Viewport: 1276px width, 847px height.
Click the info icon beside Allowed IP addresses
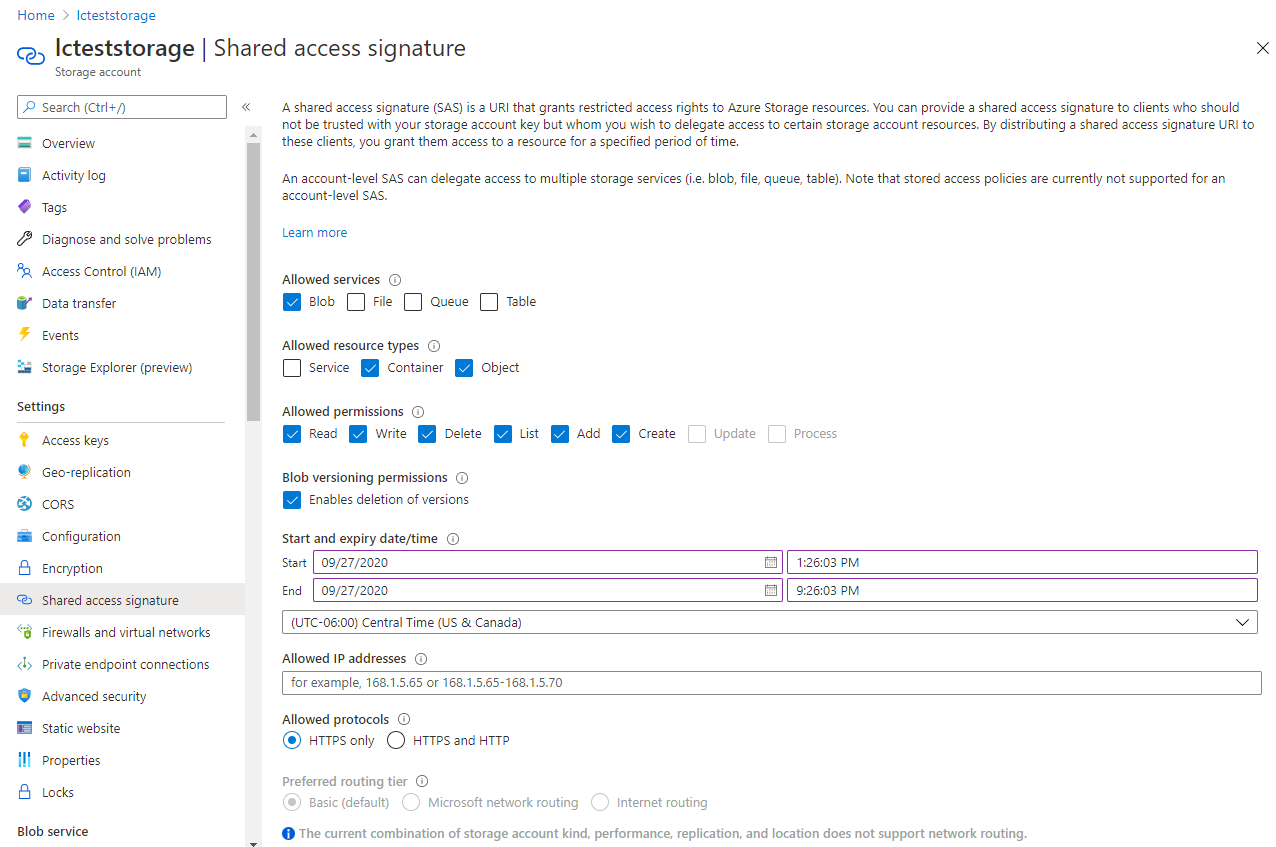click(421, 659)
